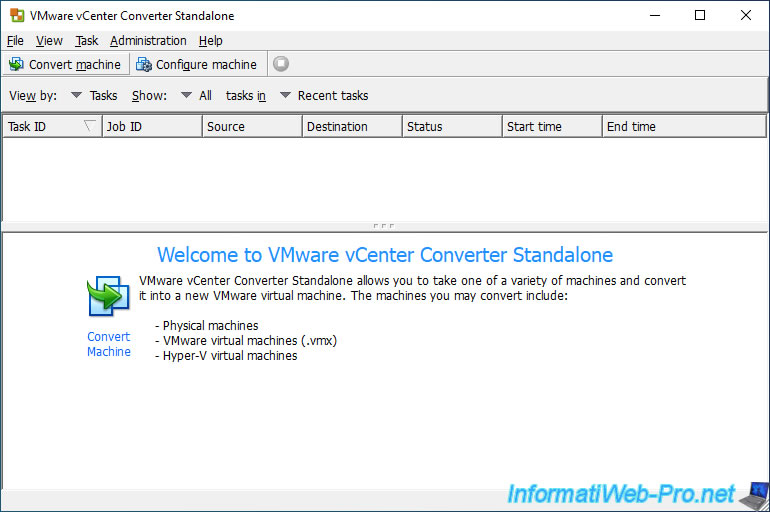770x512 pixels.
Task: Click the Convert Machine link text
Action: click(x=109, y=344)
